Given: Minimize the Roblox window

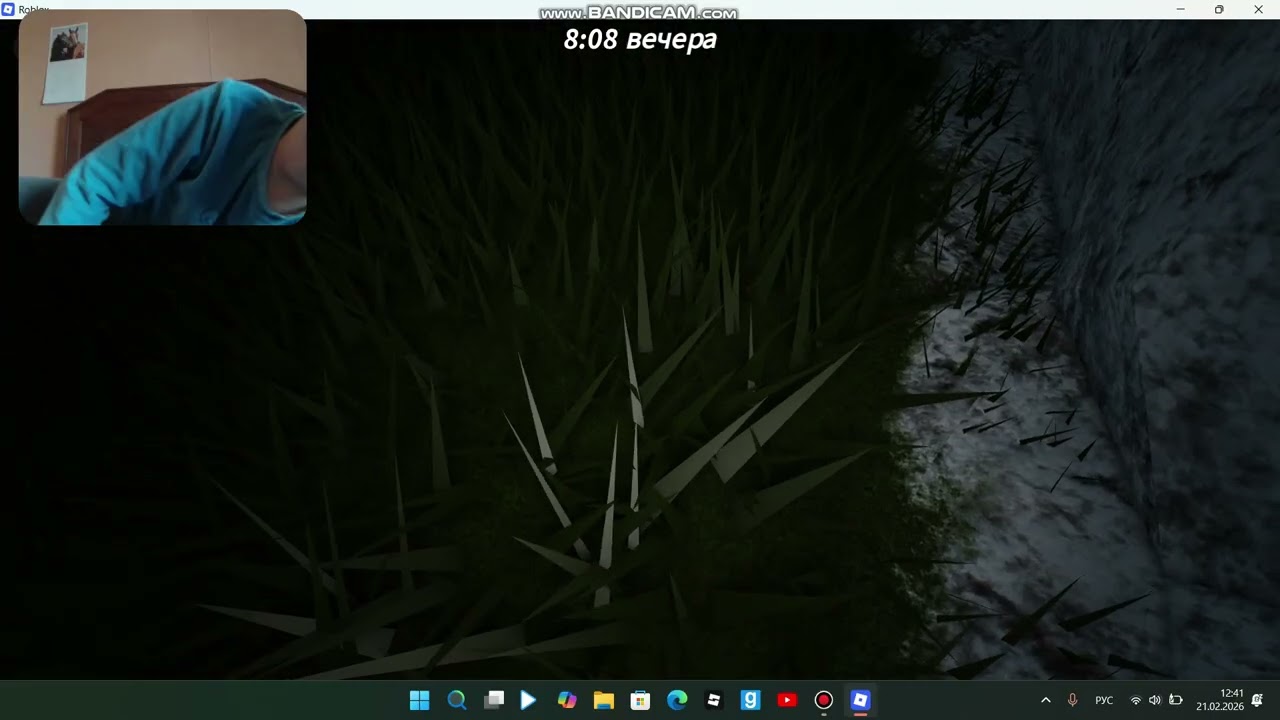Looking at the screenshot, I should coord(1181,9).
